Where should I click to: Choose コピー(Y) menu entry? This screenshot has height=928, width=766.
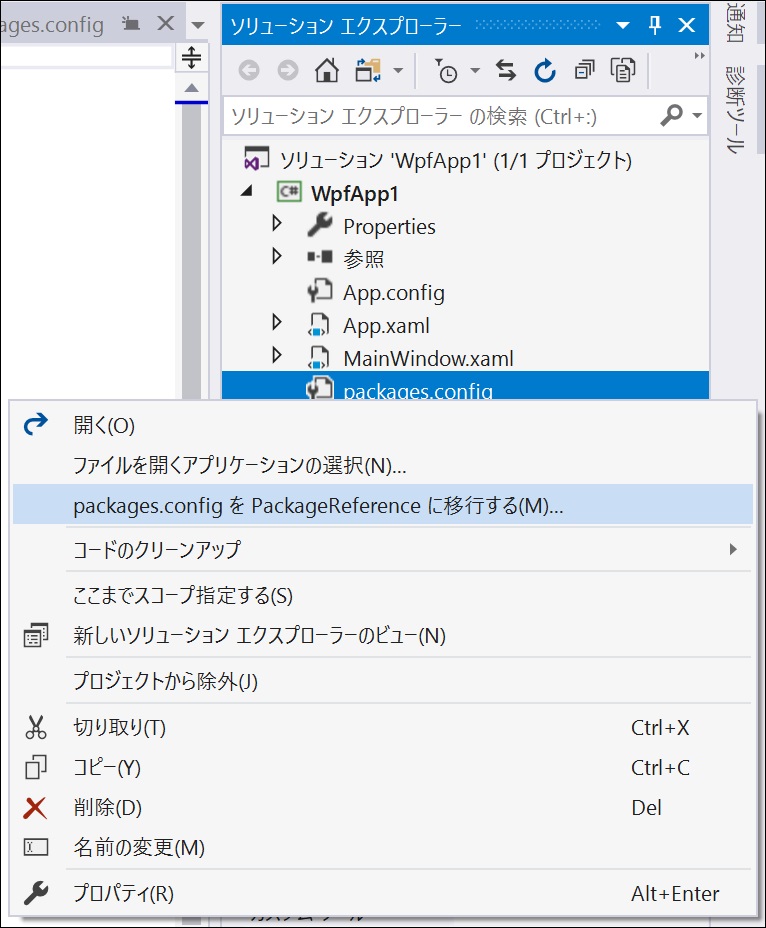(382, 768)
